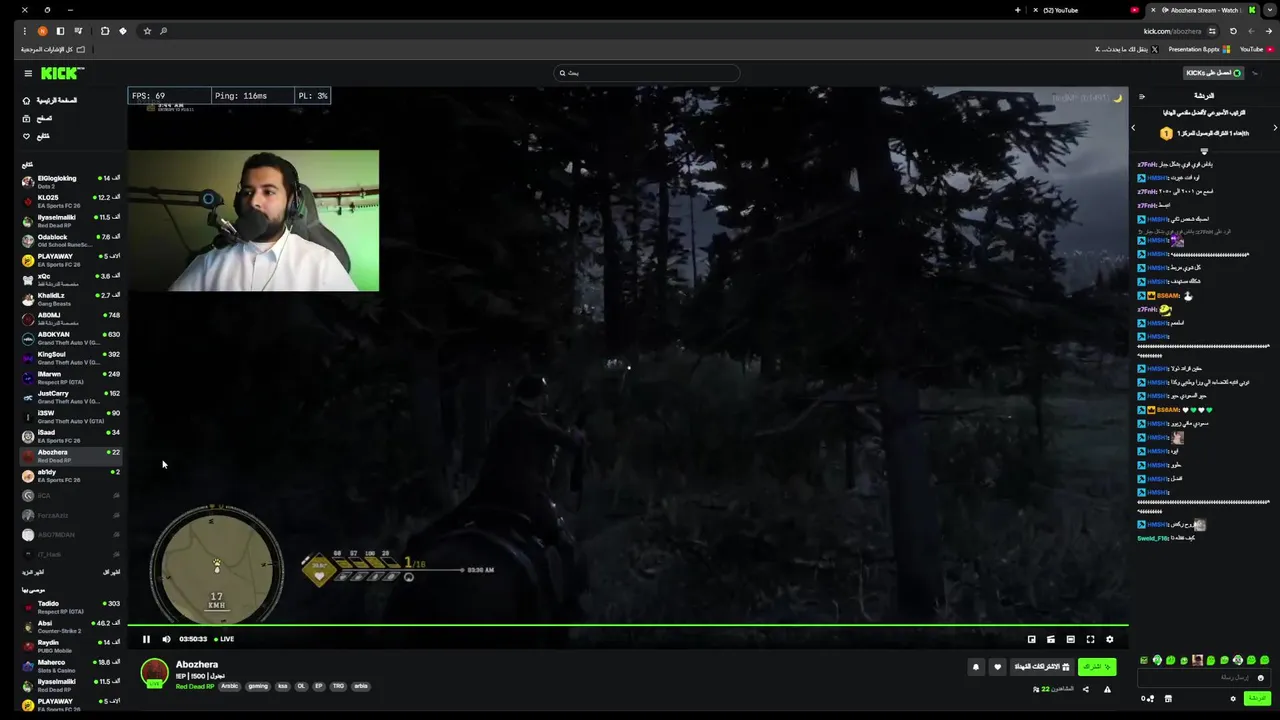Screen dimensions: 1280x720
Task: Expand gift leaderboard down arrow
Action: click(1204, 151)
